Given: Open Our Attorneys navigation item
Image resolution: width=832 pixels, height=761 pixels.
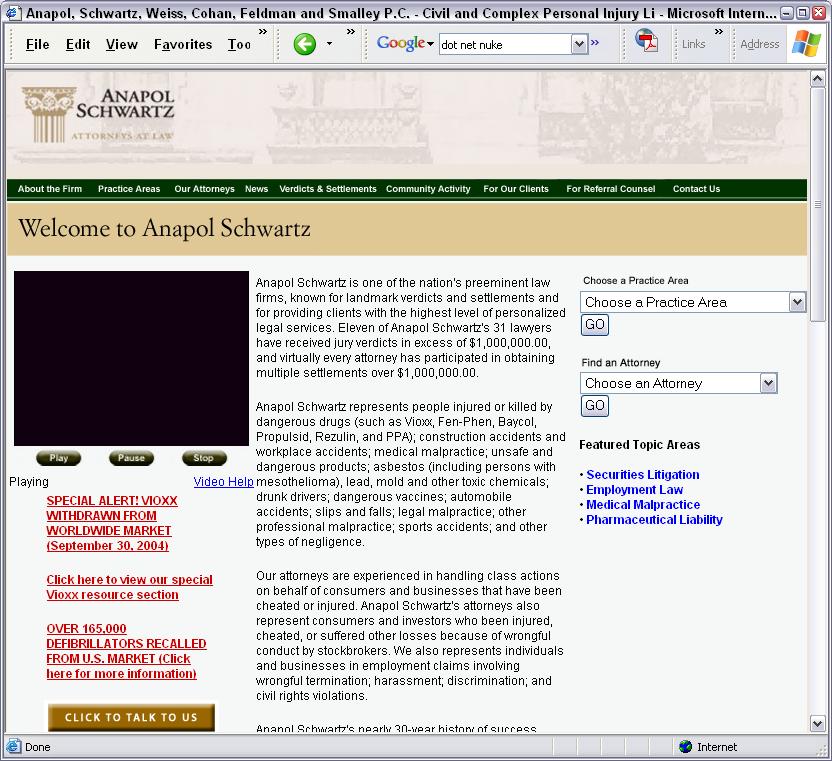Looking at the screenshot, I should tap(204, 189).
